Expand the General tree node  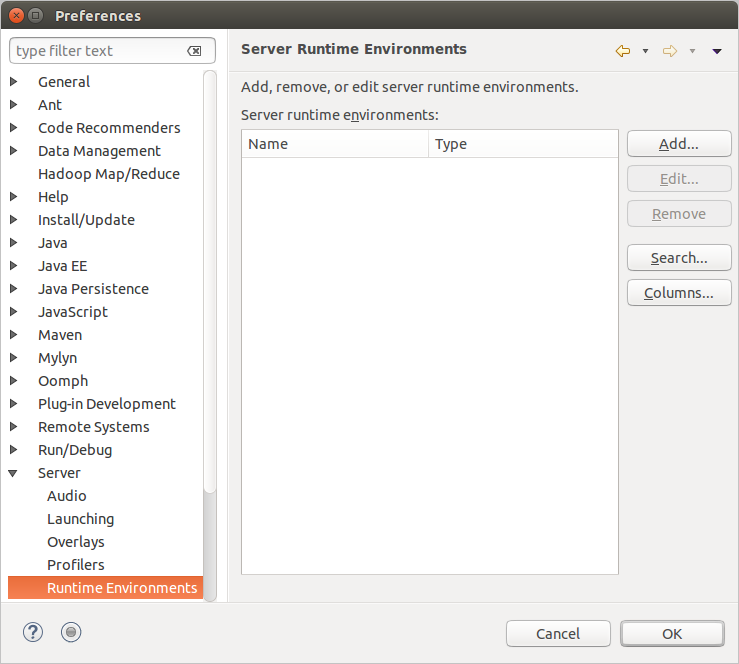click(x=14, y=82)
